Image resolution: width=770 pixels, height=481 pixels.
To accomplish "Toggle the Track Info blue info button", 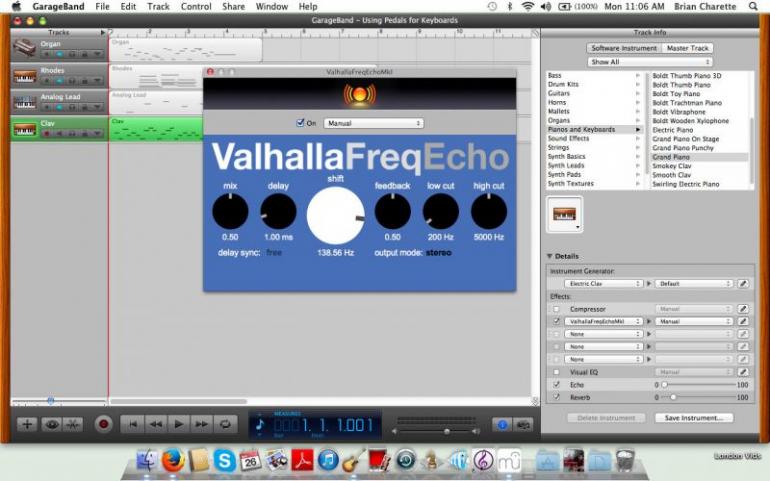I will tap(502, 424).
